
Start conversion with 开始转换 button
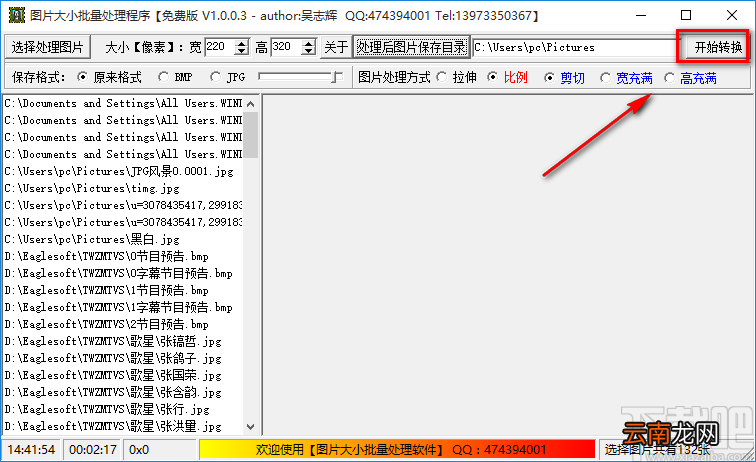pos(718,47)
